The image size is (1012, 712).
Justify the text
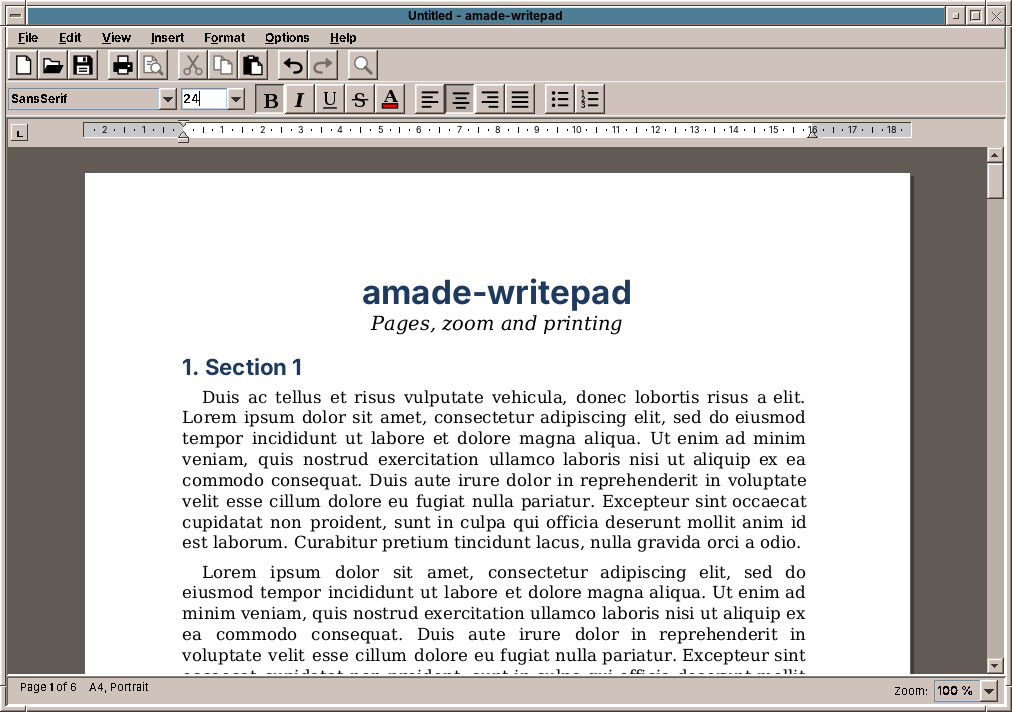click(x=520, y=99)
